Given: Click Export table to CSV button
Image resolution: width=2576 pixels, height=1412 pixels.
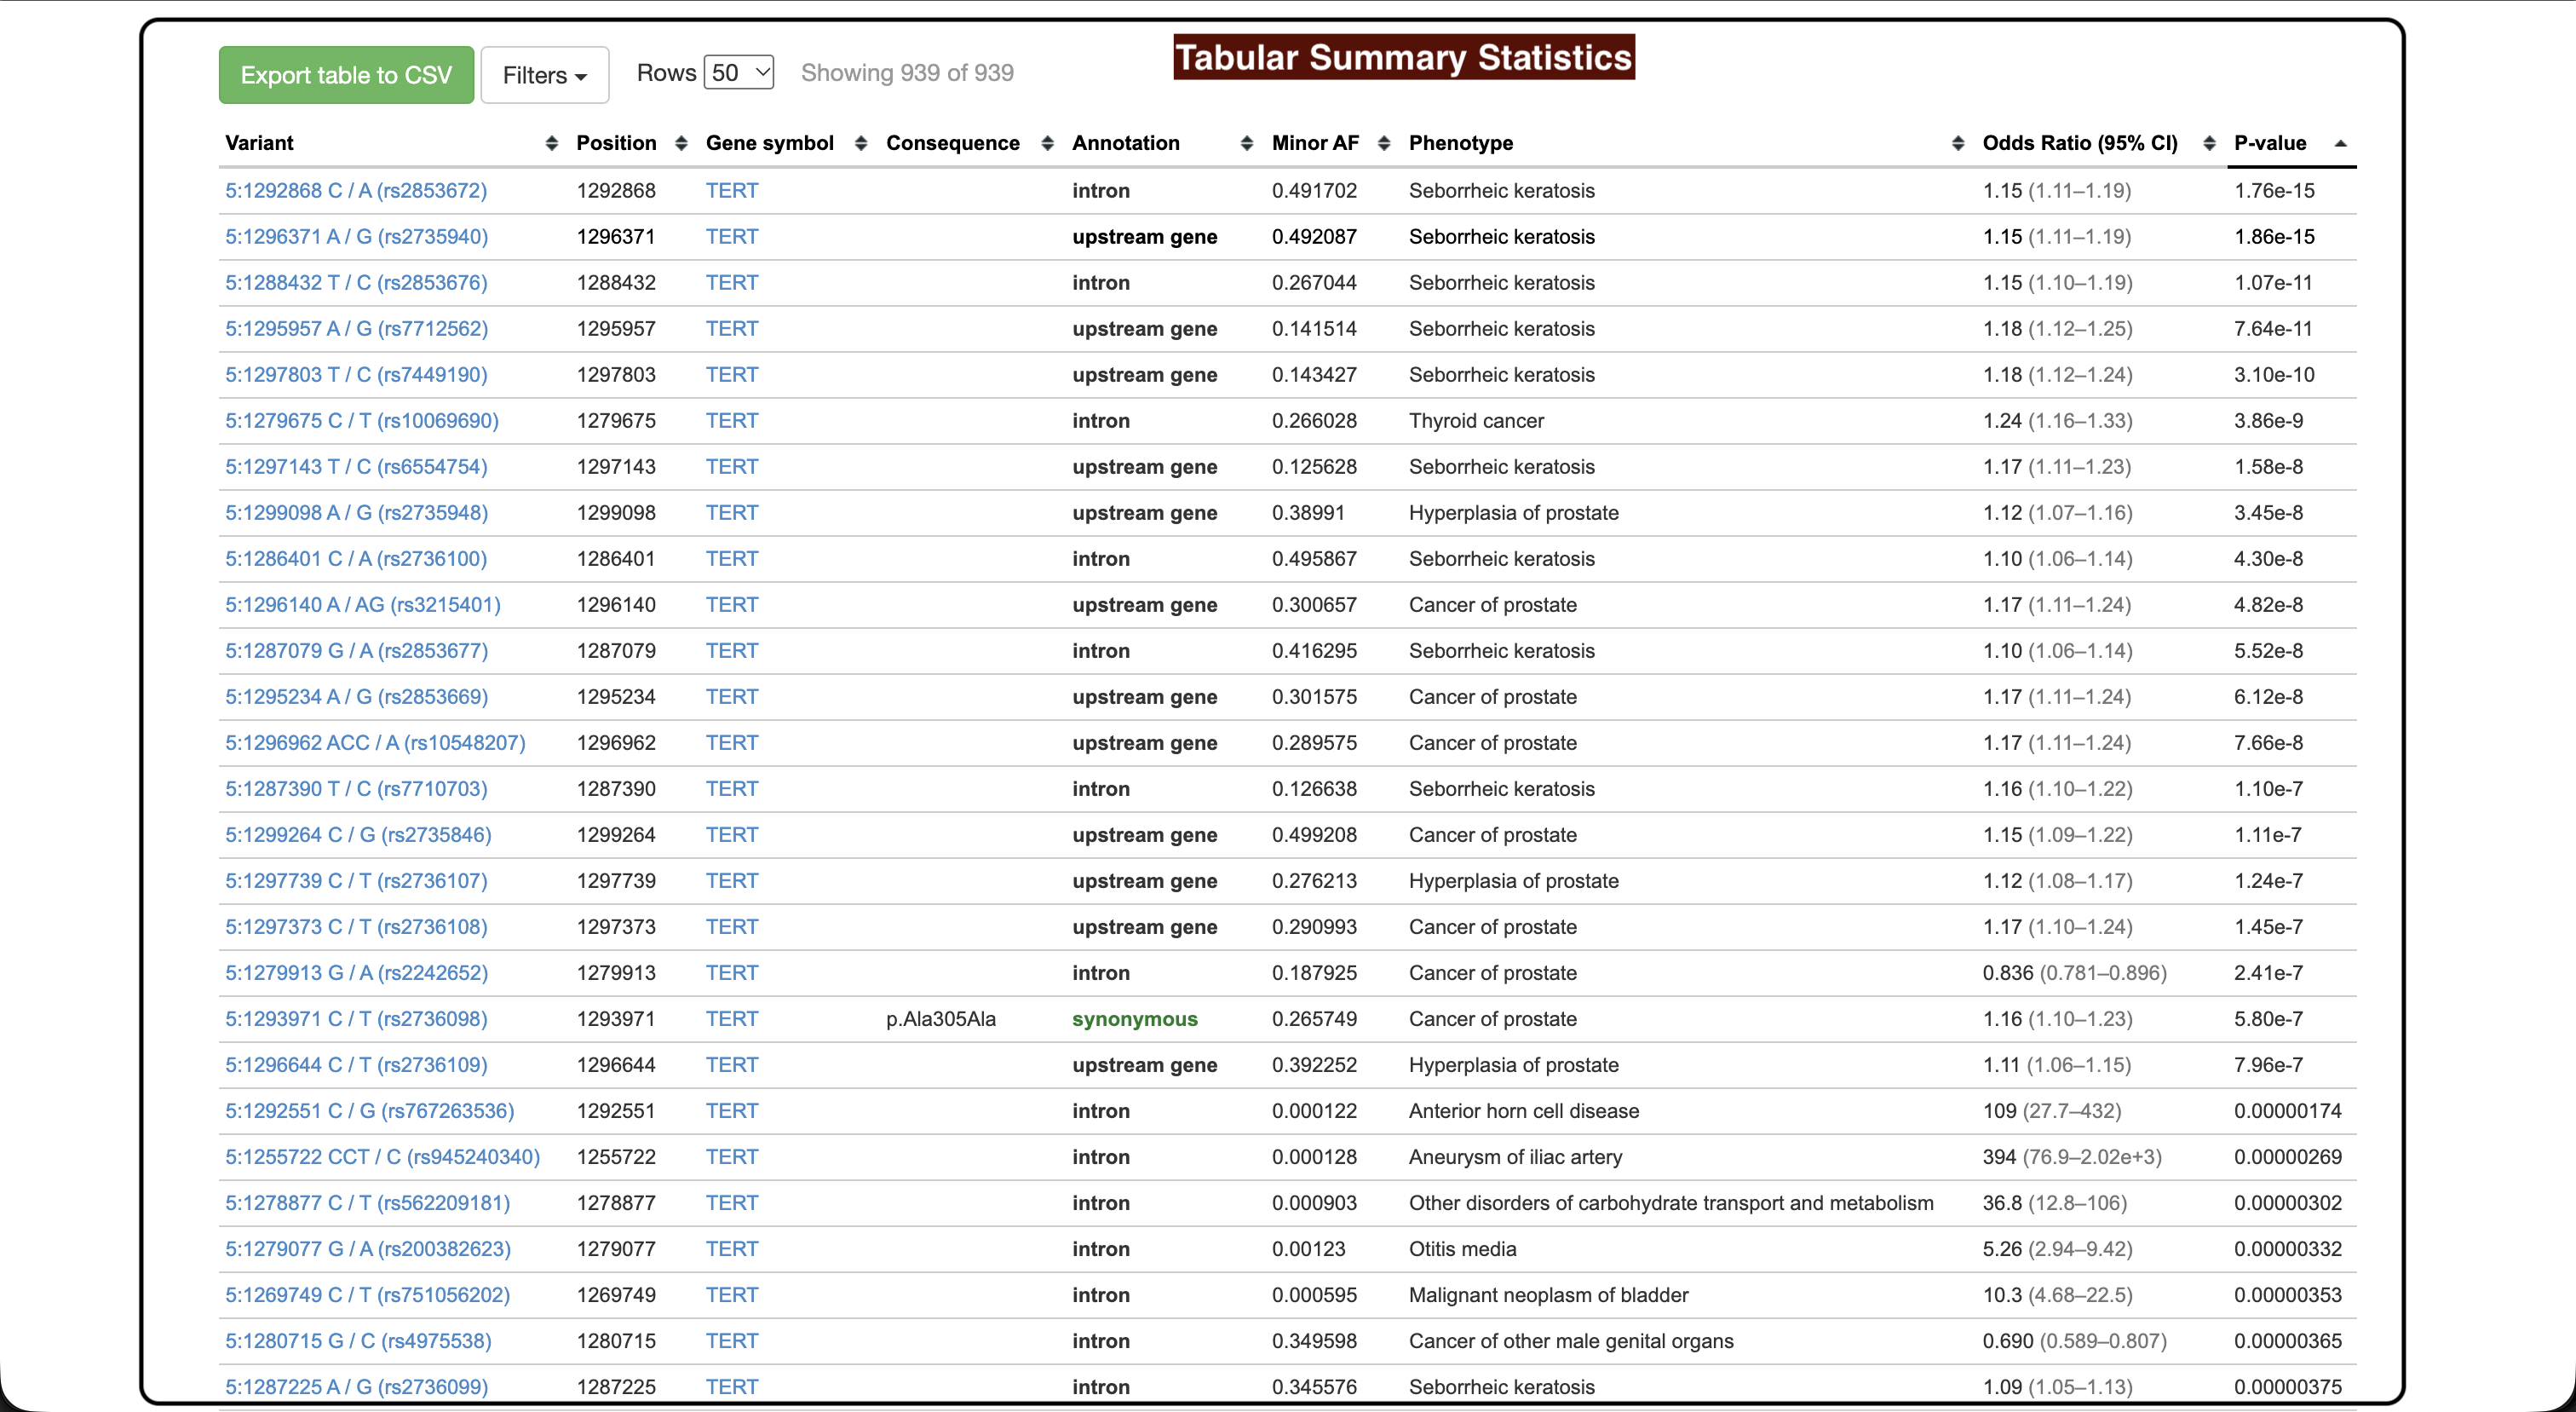Looking at the screenshot, I should point(346,75).
